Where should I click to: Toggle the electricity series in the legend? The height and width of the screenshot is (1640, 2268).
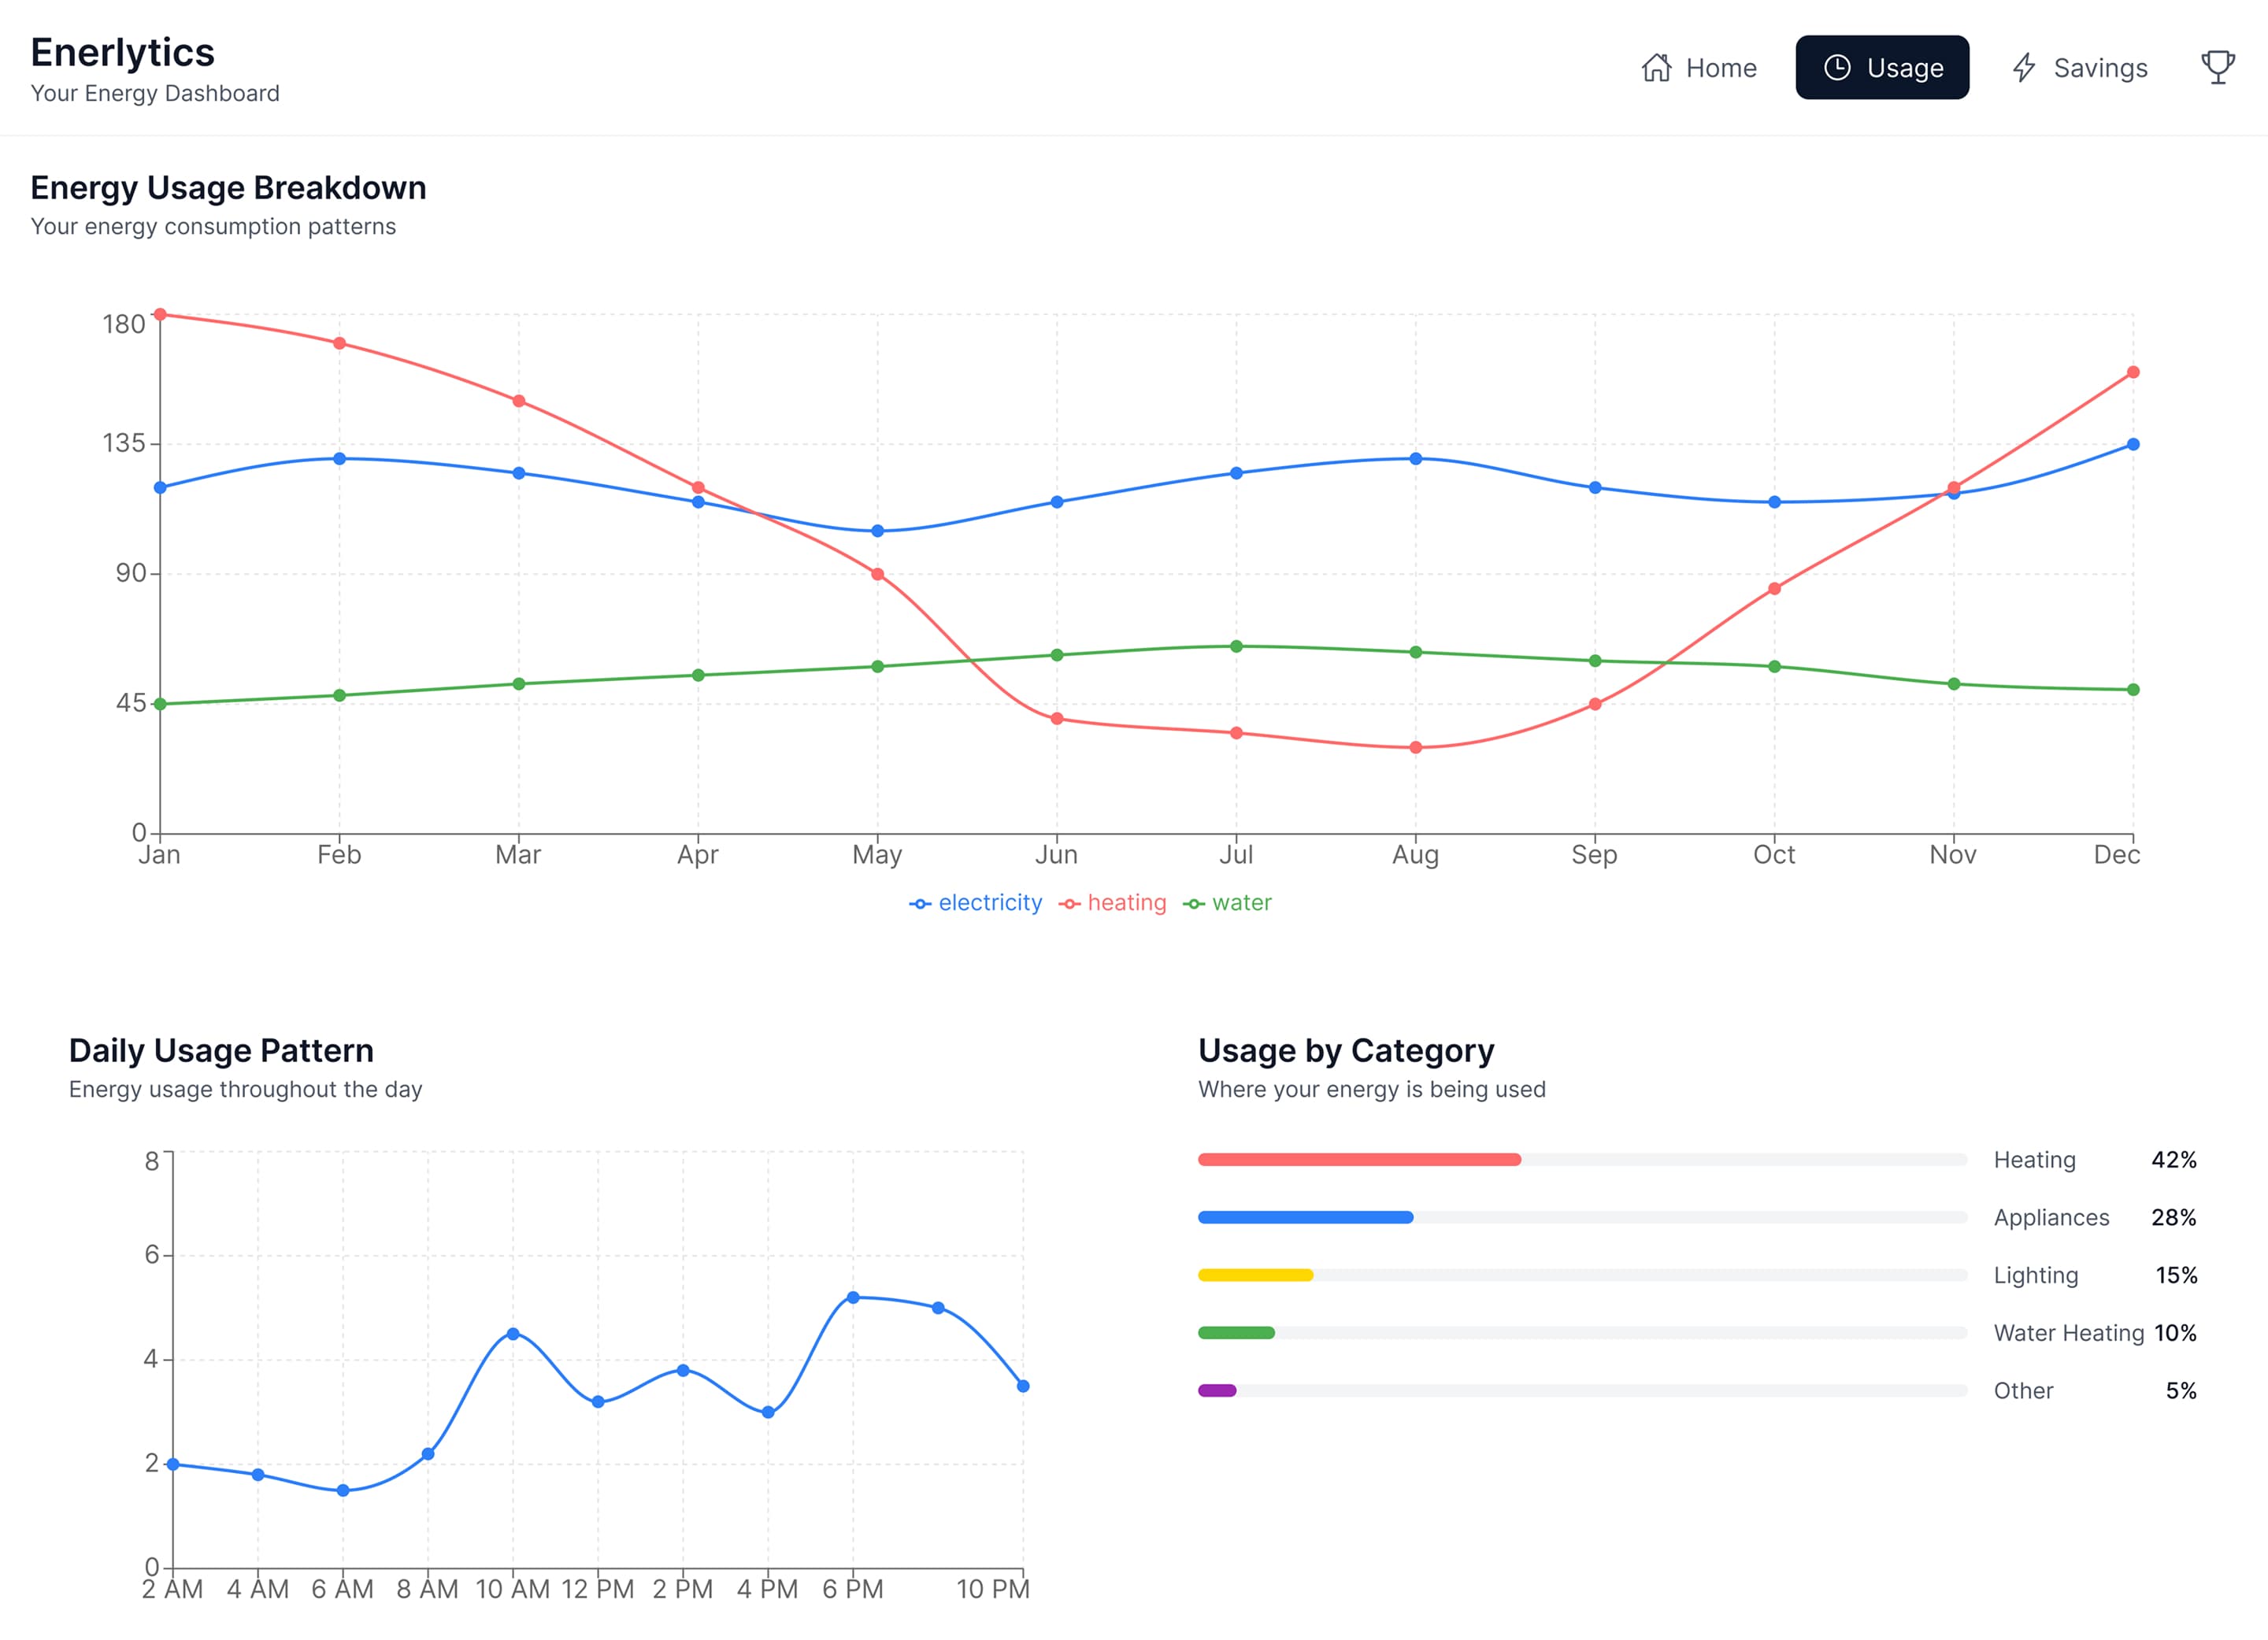coord(989,903)
